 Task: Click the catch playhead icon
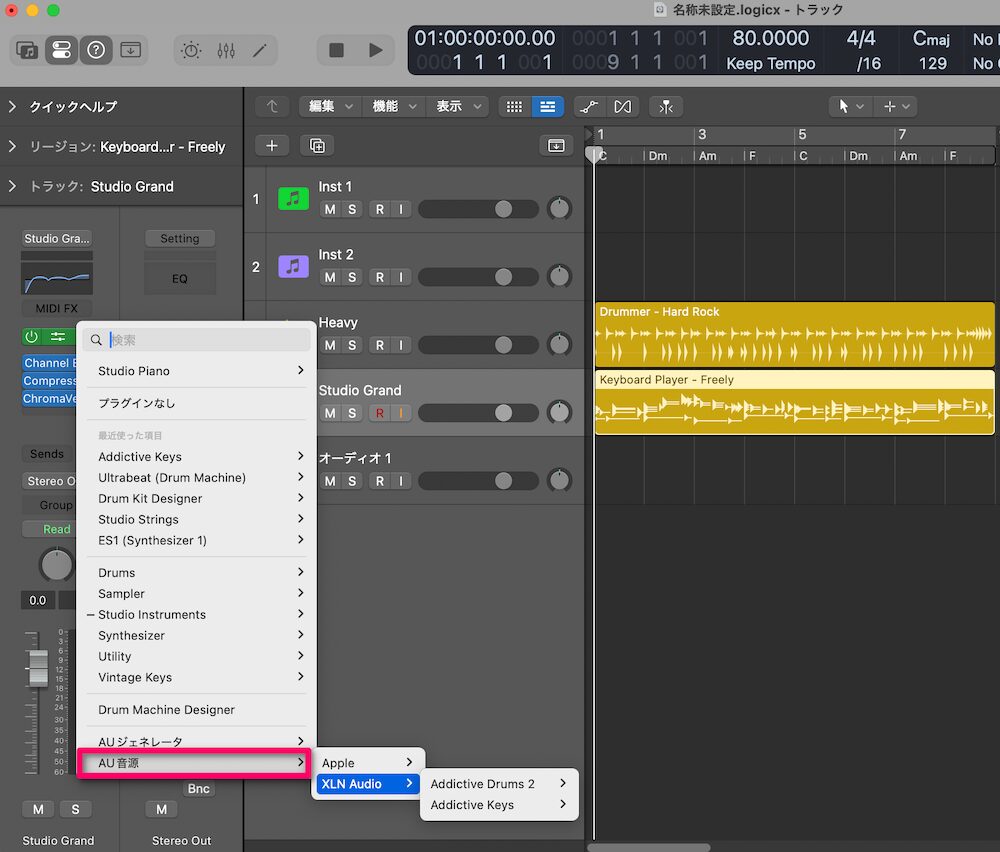coord(666,106)
